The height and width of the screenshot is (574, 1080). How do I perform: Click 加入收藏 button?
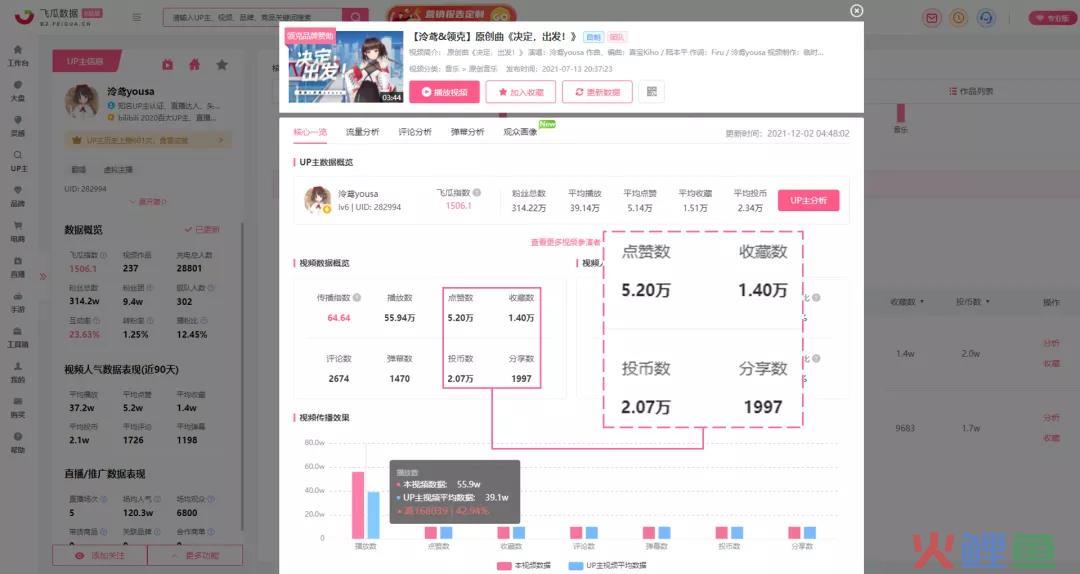click(x=521, y=92)
